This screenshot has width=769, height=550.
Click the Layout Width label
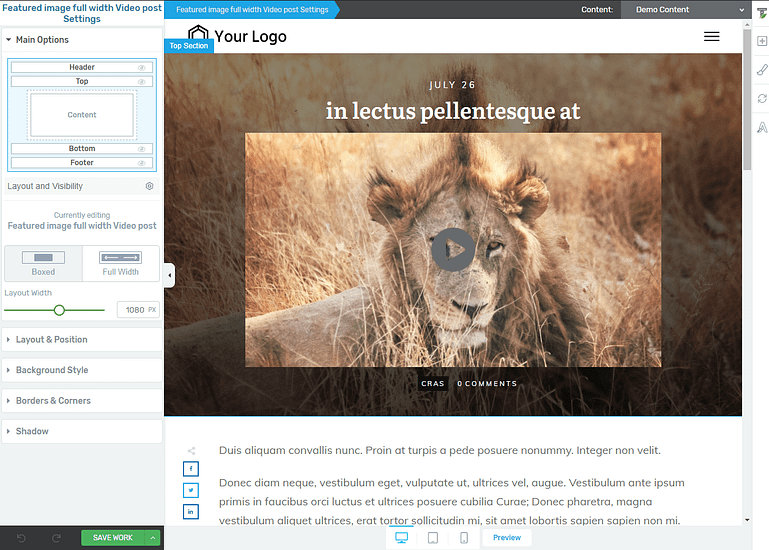(x=28, y=293)
